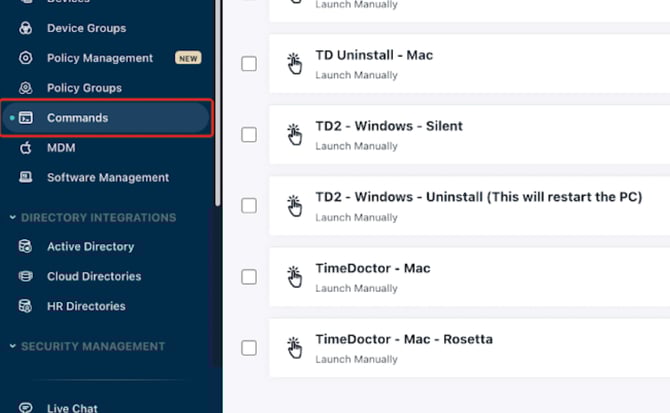Click the Commands terminal icon
The height and width of the screenshot is (413, 670).
pyautogui.click(x=25, y=117)
